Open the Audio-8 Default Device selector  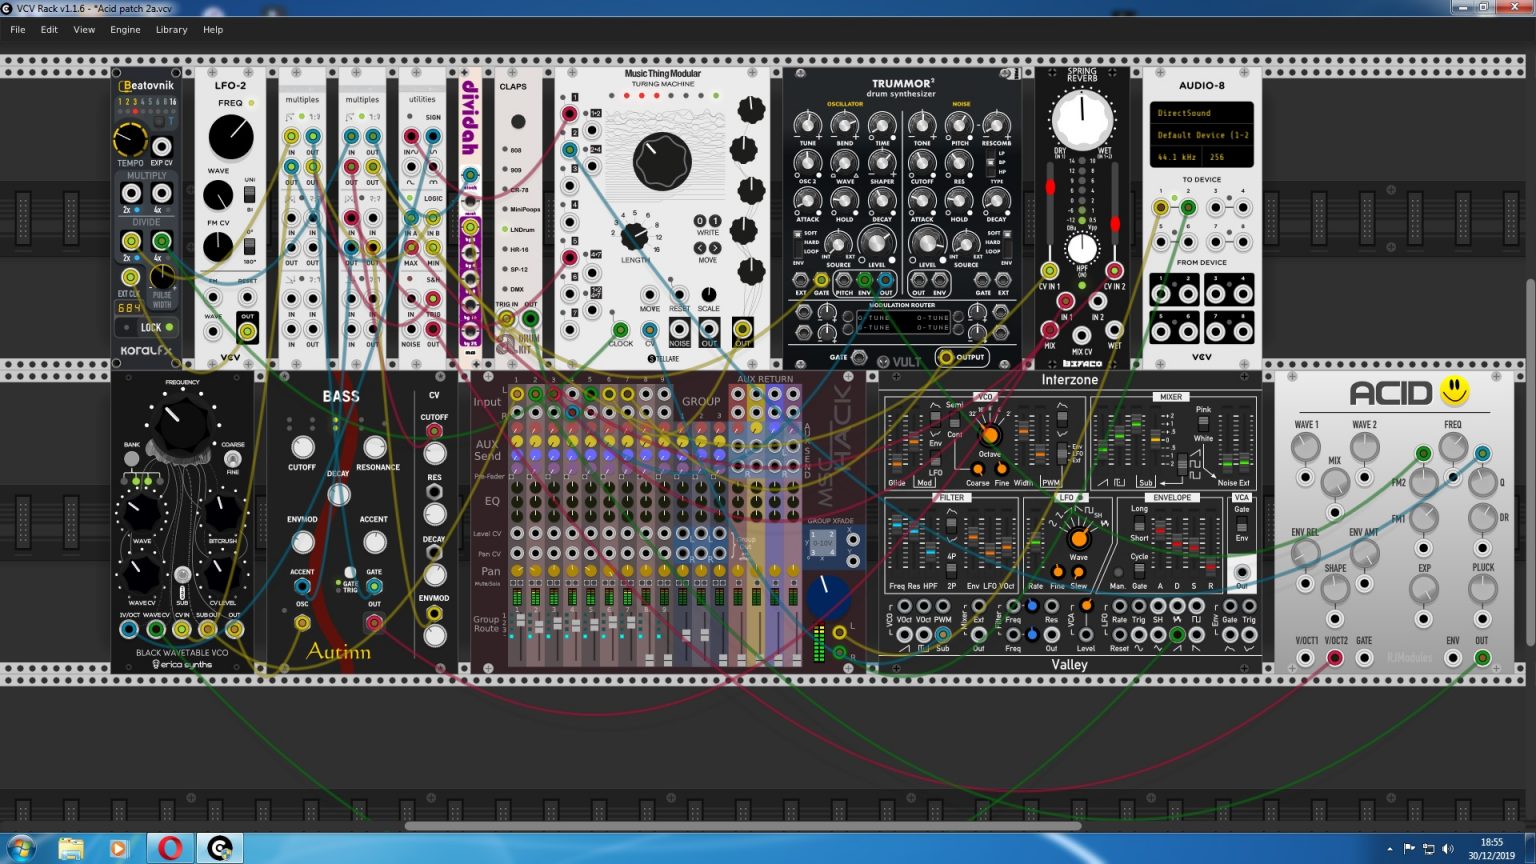pyautogui.click(x=1201, y=135)
